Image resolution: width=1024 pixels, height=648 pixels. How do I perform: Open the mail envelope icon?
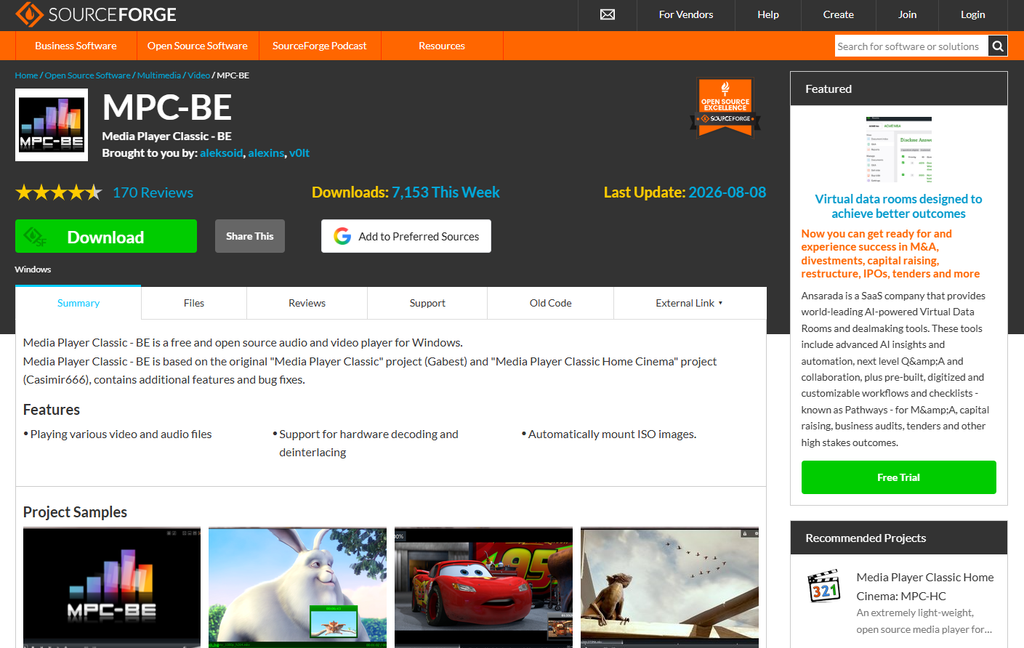click(607, 14)
